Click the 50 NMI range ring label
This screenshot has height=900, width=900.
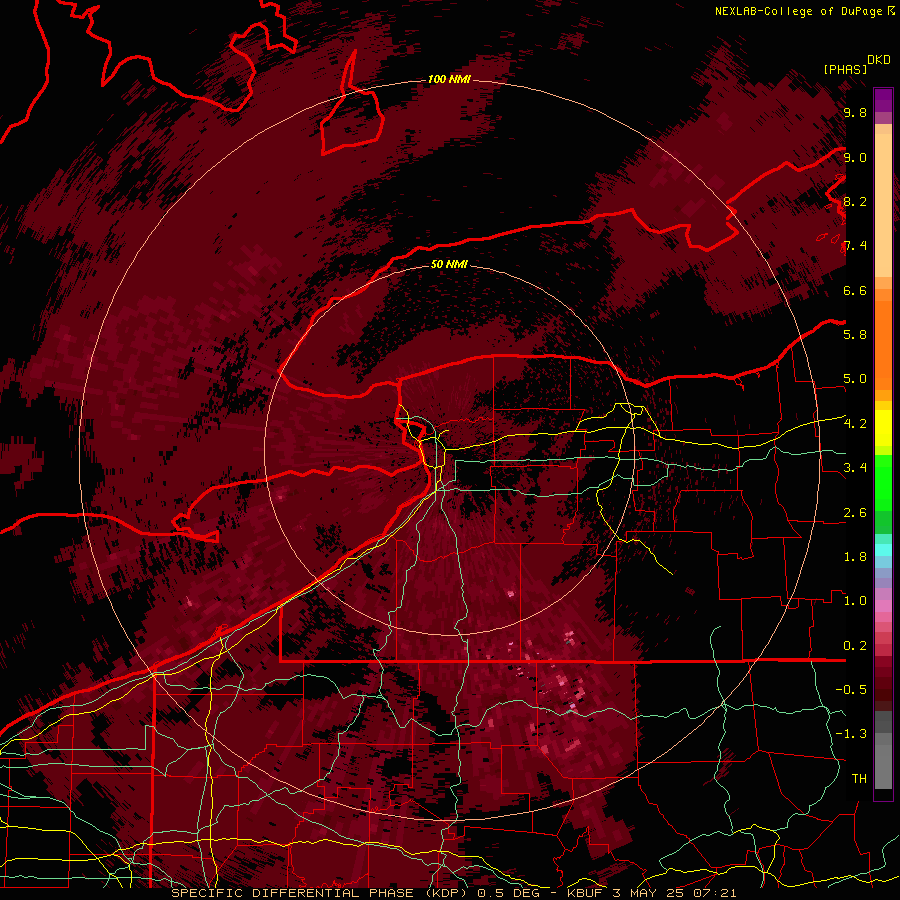(449, 264)
